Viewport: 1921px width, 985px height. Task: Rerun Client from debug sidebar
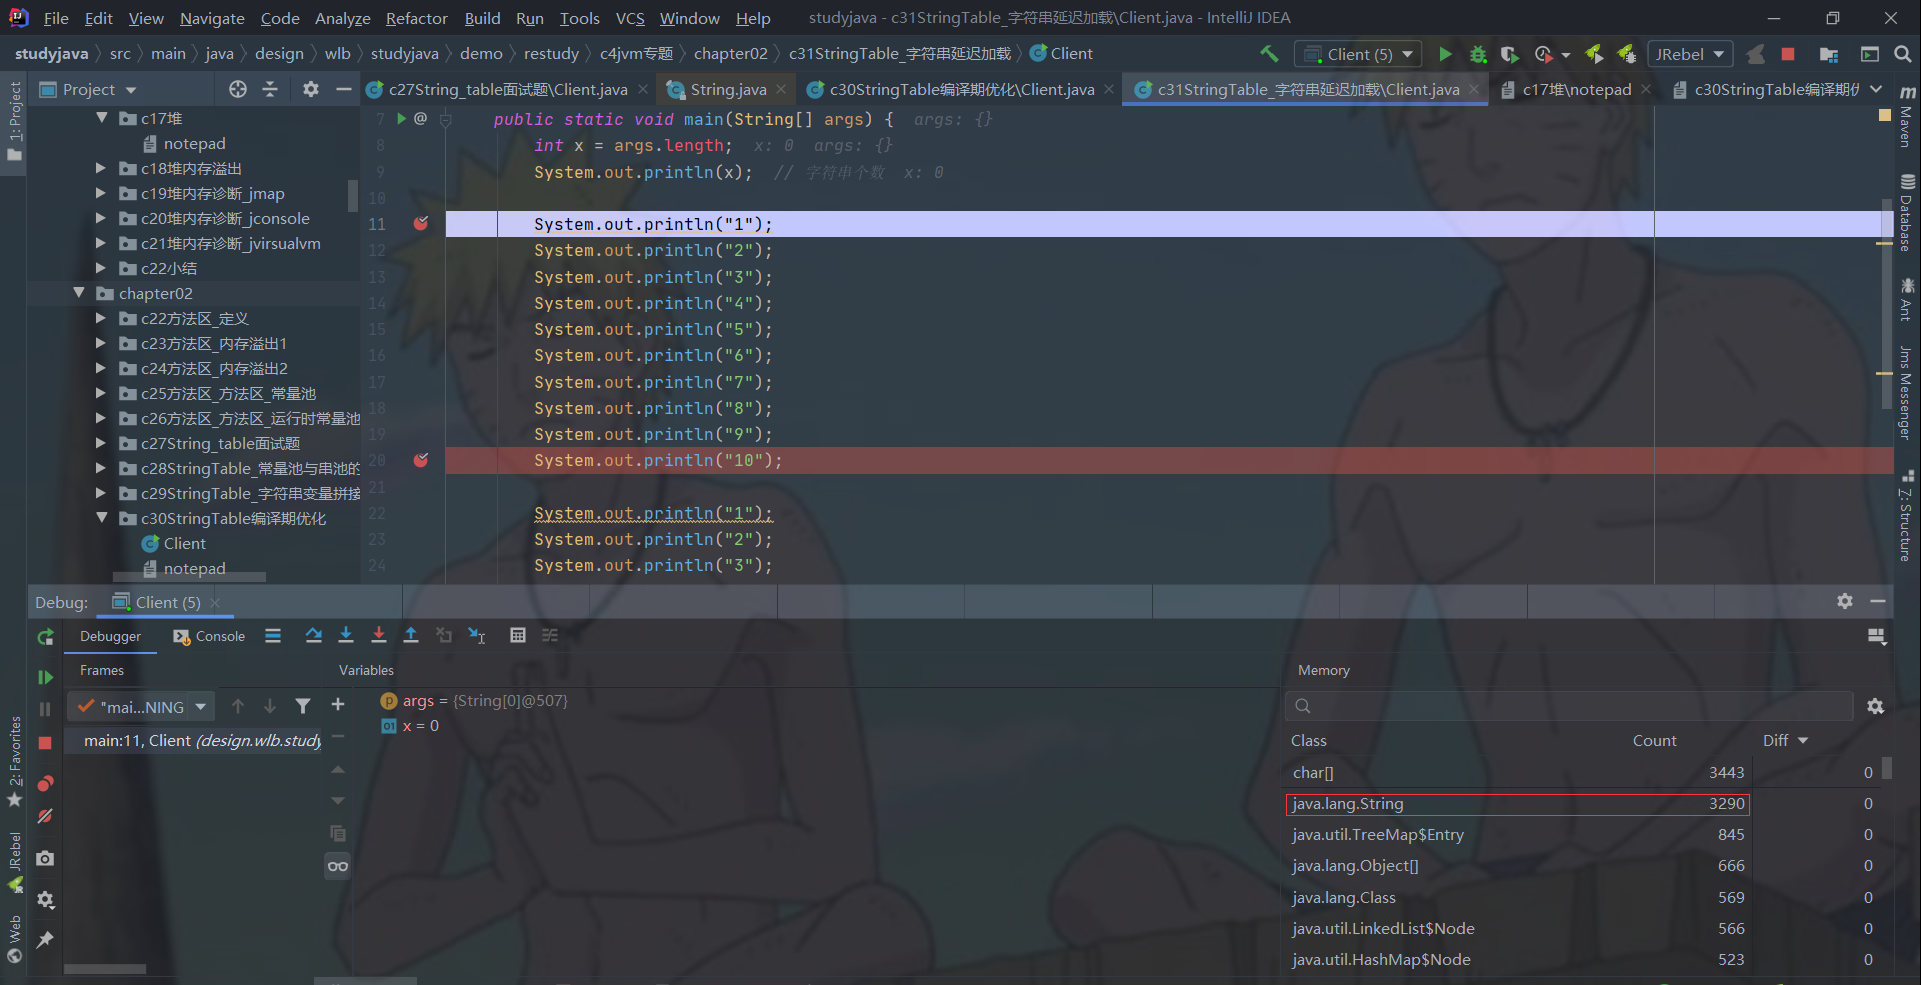click(x=45, y=637)
